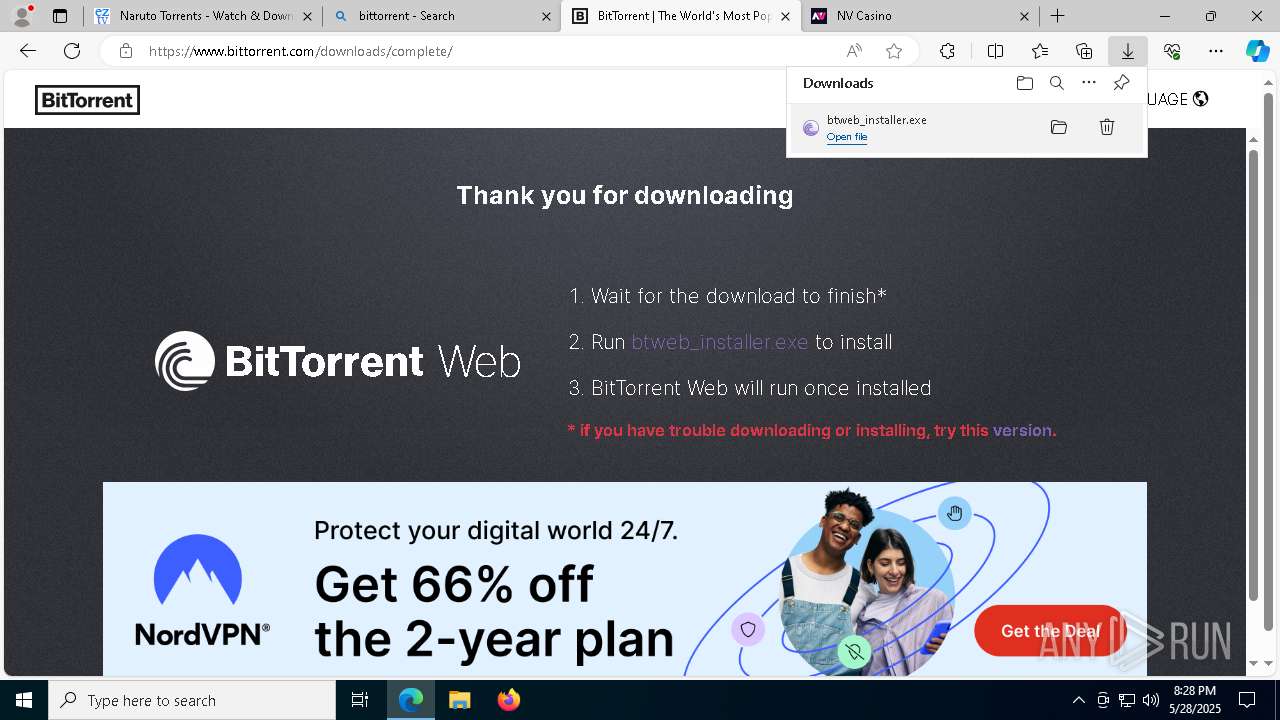
Task: Refresh the BitTorrent page
Action: [x=72, y=51]
